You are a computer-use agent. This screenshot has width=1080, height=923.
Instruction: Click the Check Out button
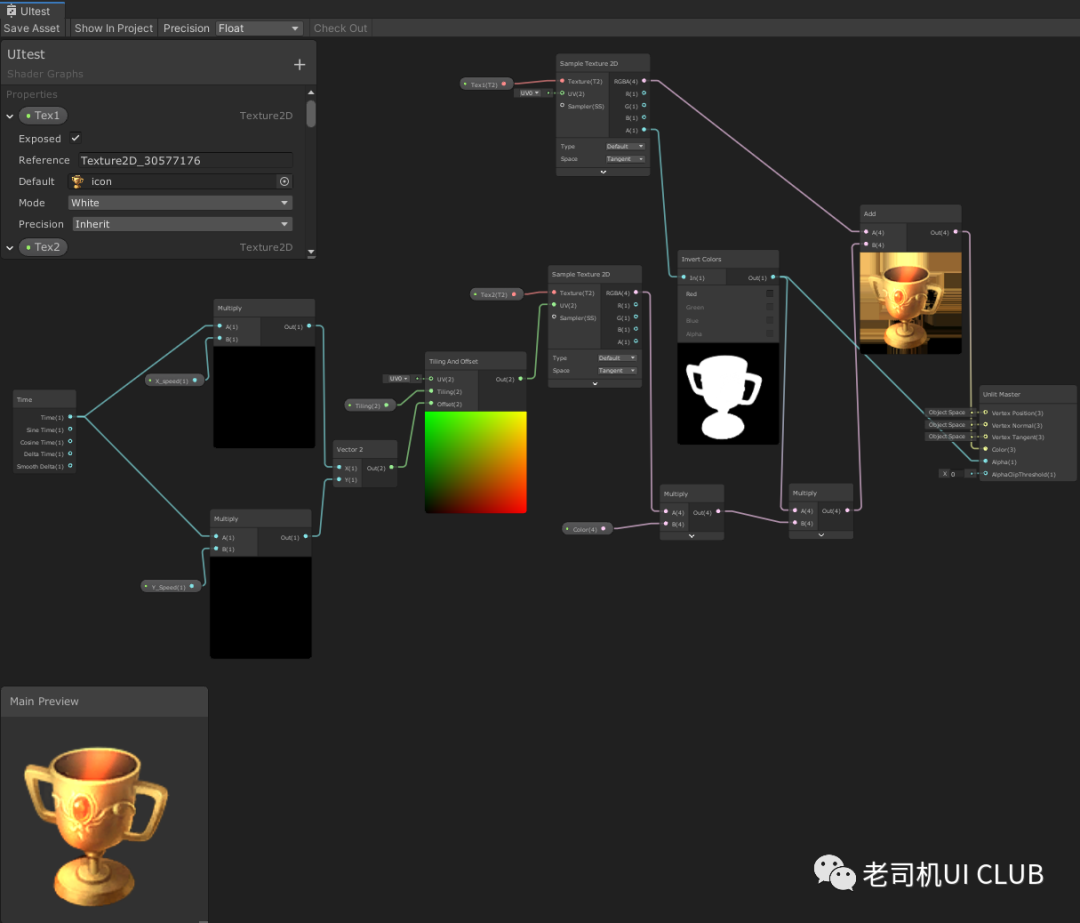(340, 28)
